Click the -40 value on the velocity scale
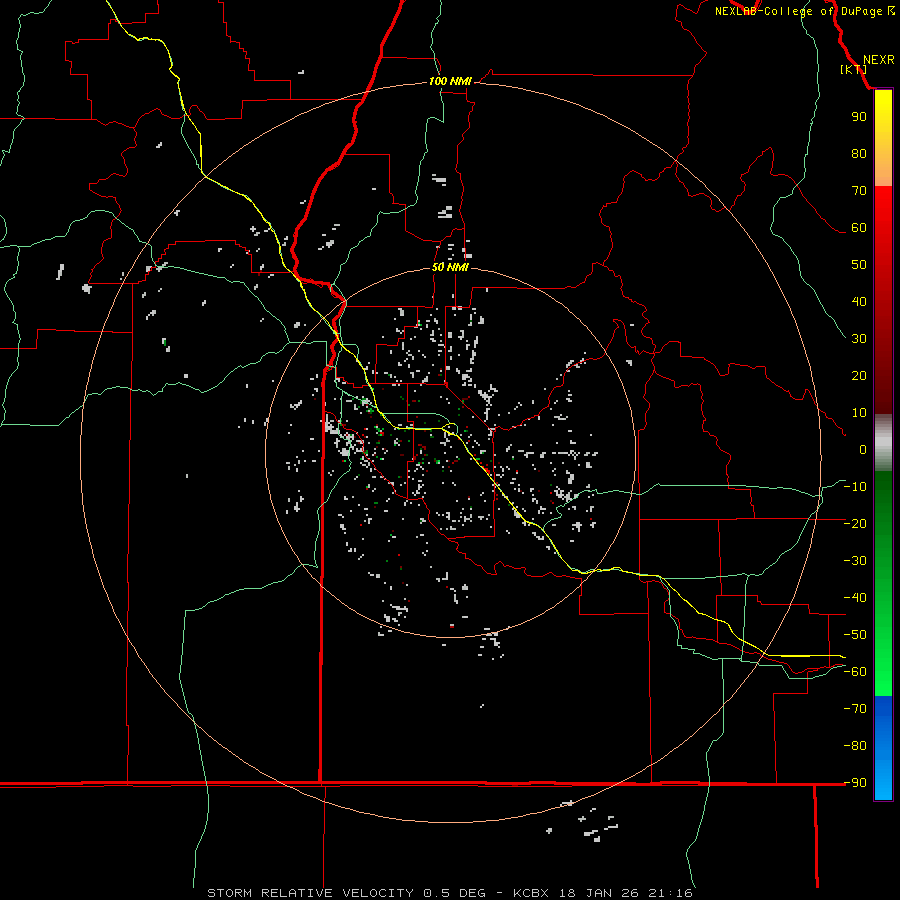 coord(855,598)
